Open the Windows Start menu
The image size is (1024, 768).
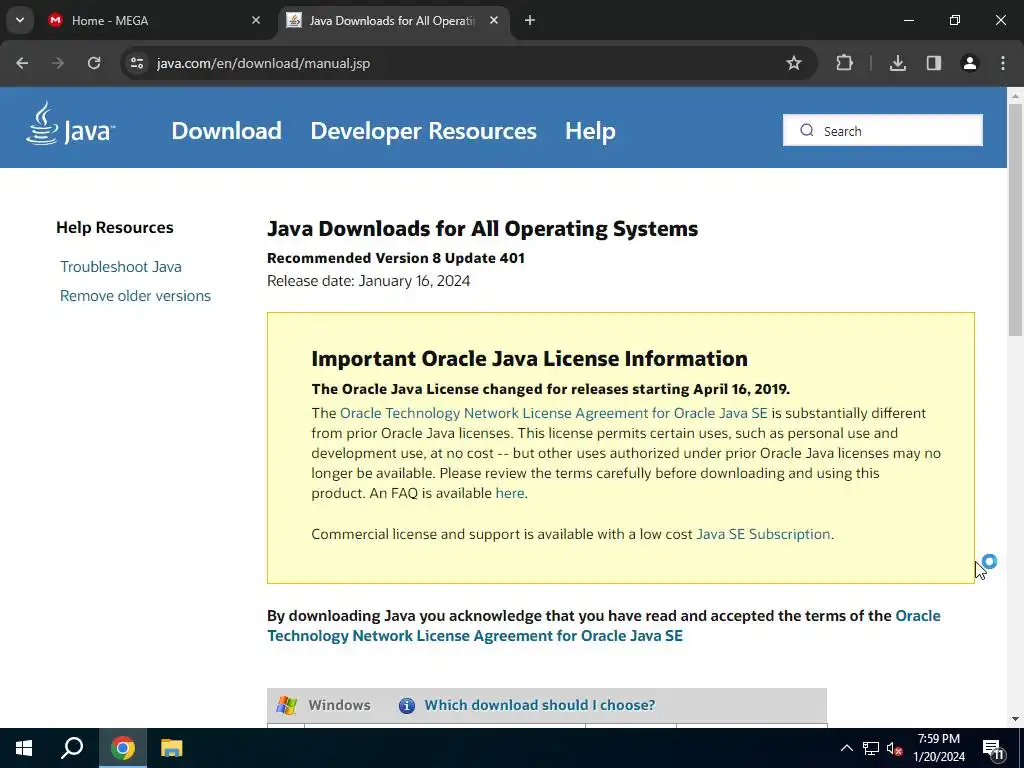pyautogui.click(x=24, y=748)
